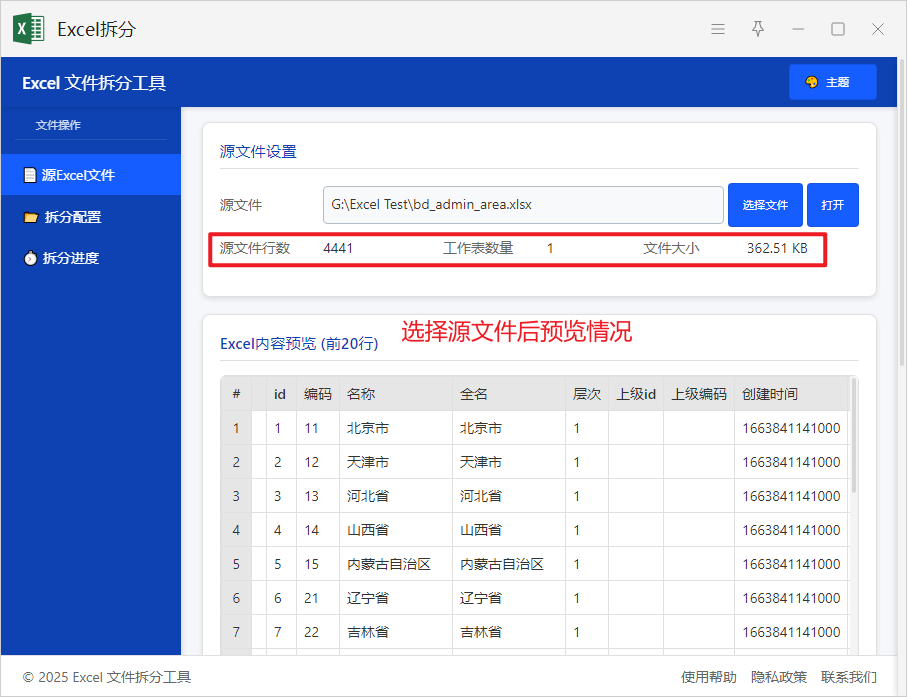Click the 编码 cell showing 15
Viewport: 907px width, 697px height.
318,564
